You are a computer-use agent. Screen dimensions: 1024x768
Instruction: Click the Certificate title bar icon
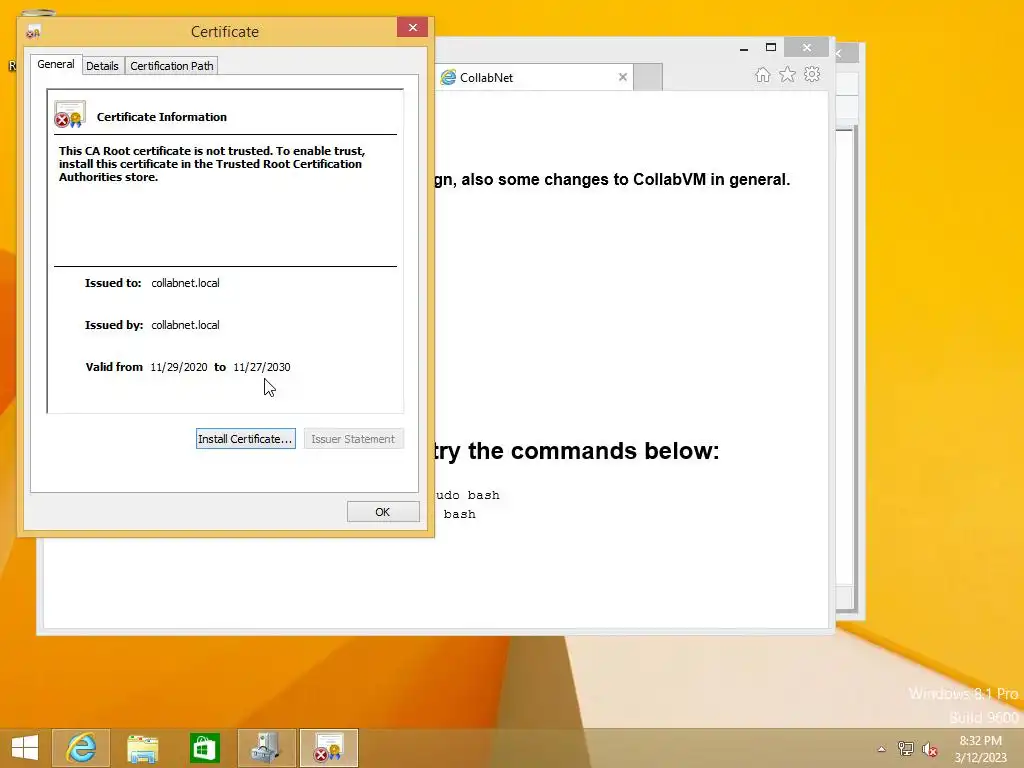(x=33, y=31)
